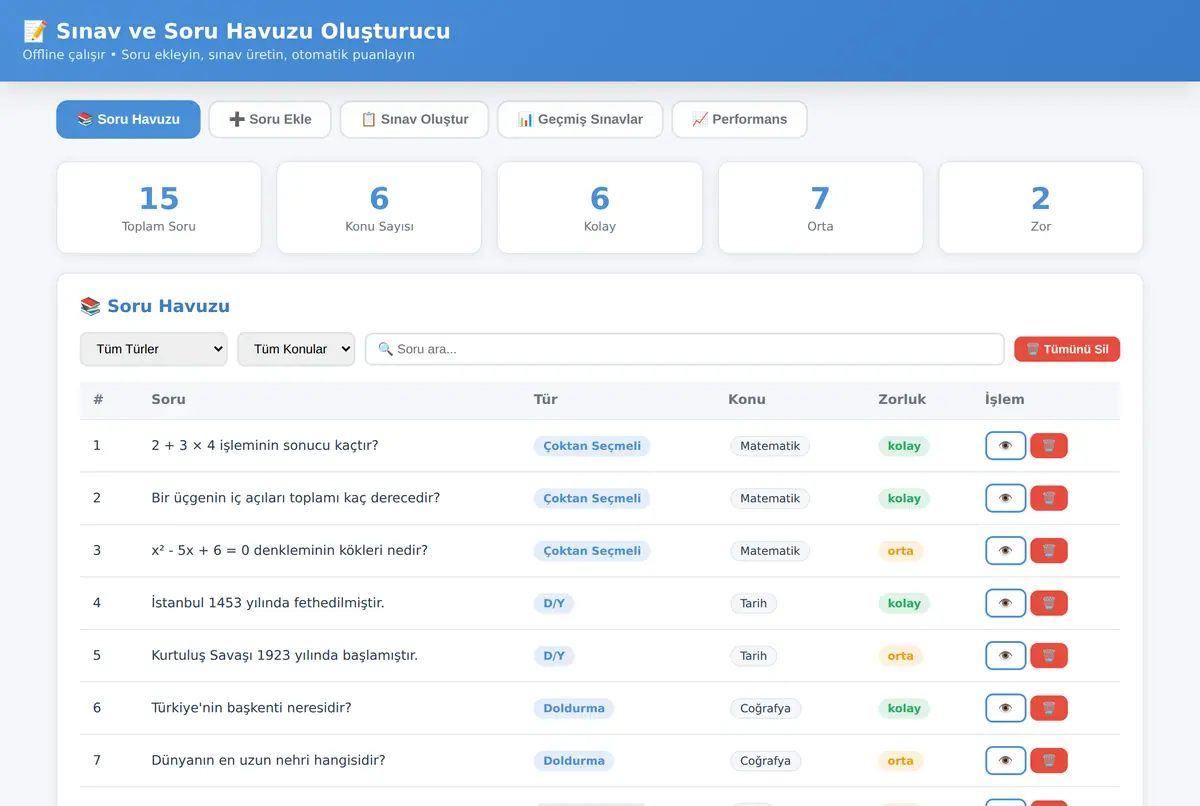This screenshot has height=806, width=1200.
Task: Click the Sınav ve Soru Havuzu Oluşturucu title
Action: tap(237, 31)
